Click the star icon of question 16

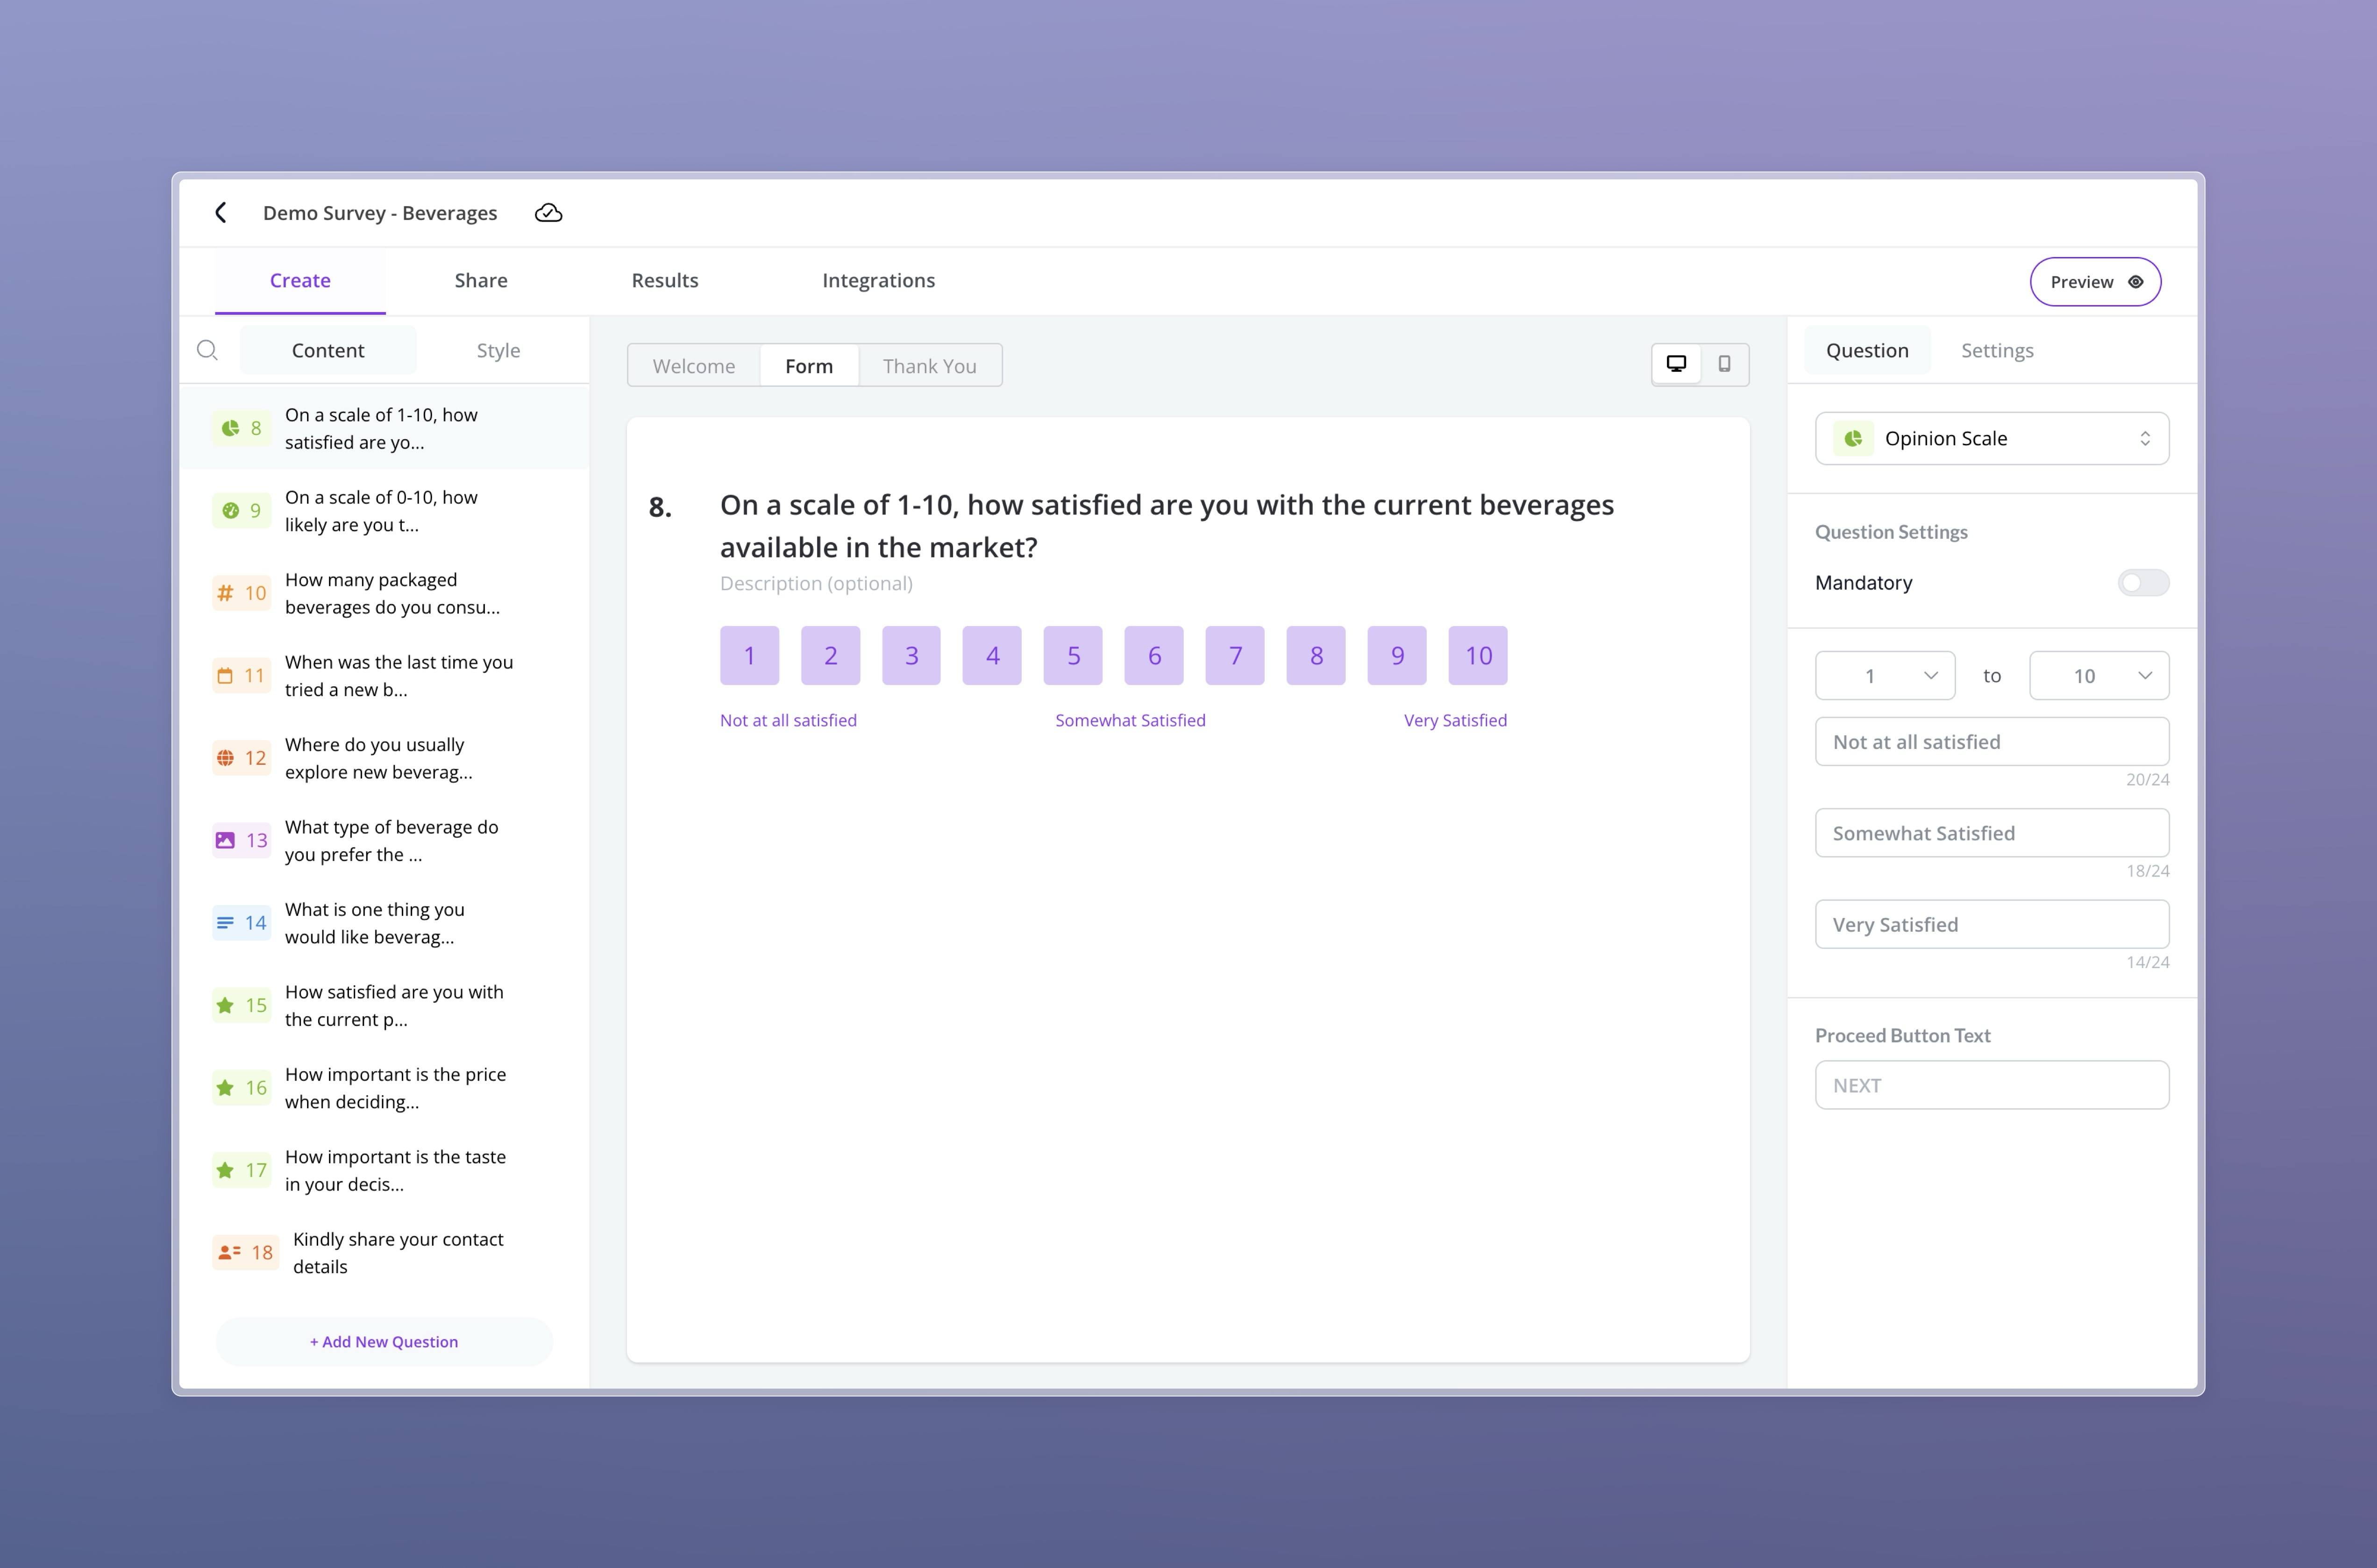225,1088
